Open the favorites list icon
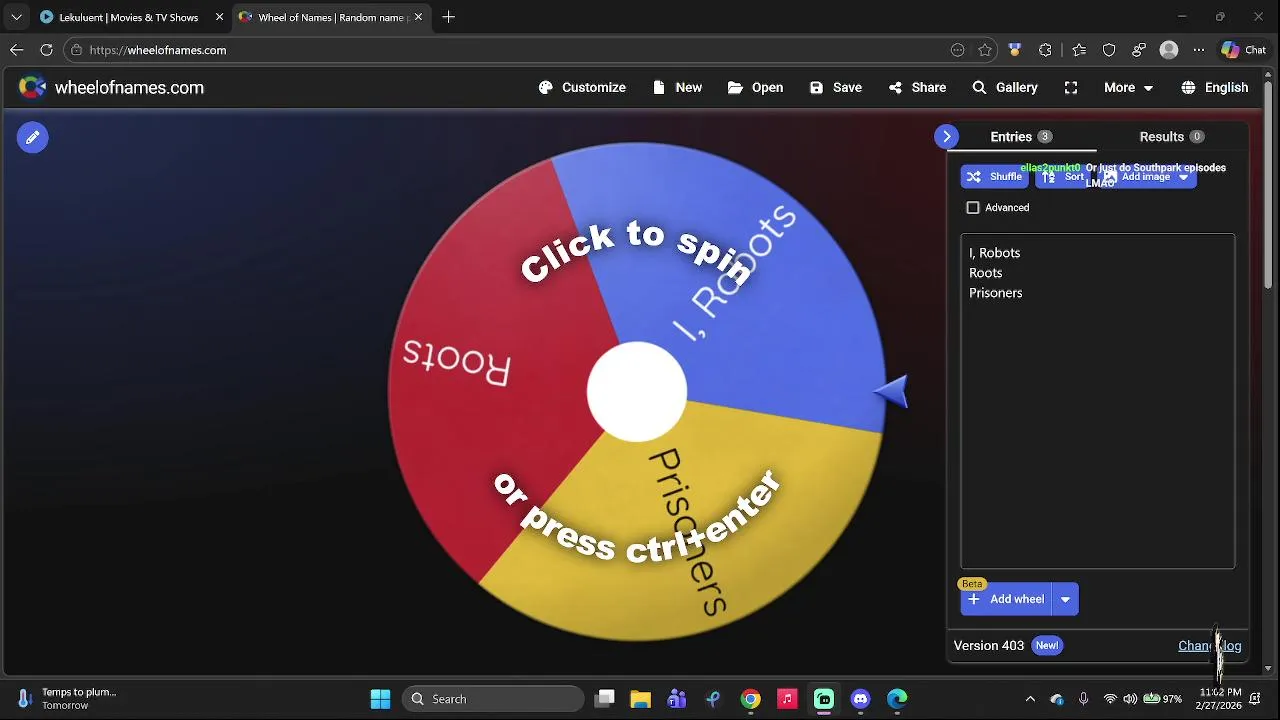The image size is (1280, 720). coord(1079,50)
